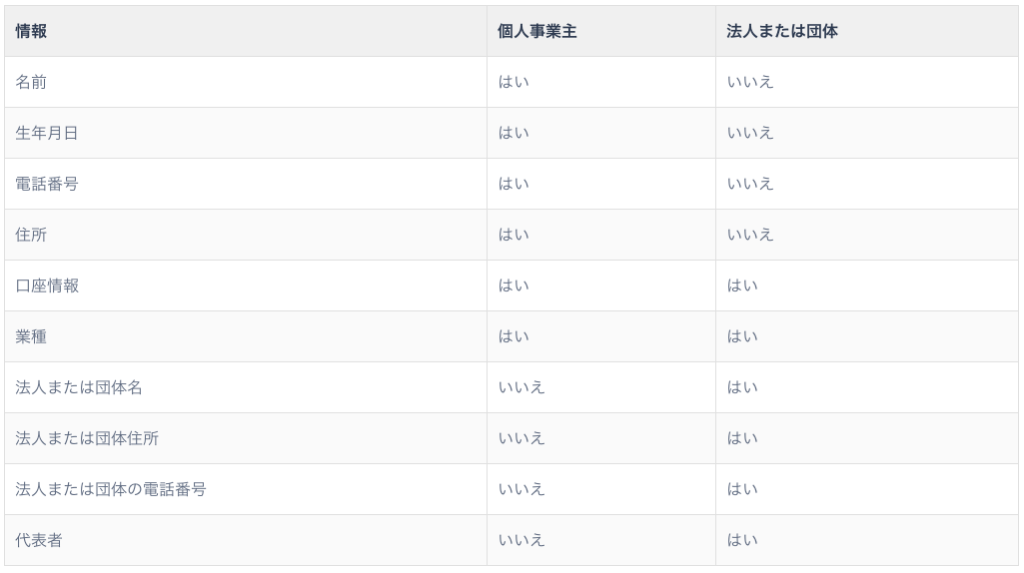Click はい in 代表者 row under 法人または団体
1024x573 pixels.
tap(742, 541)
